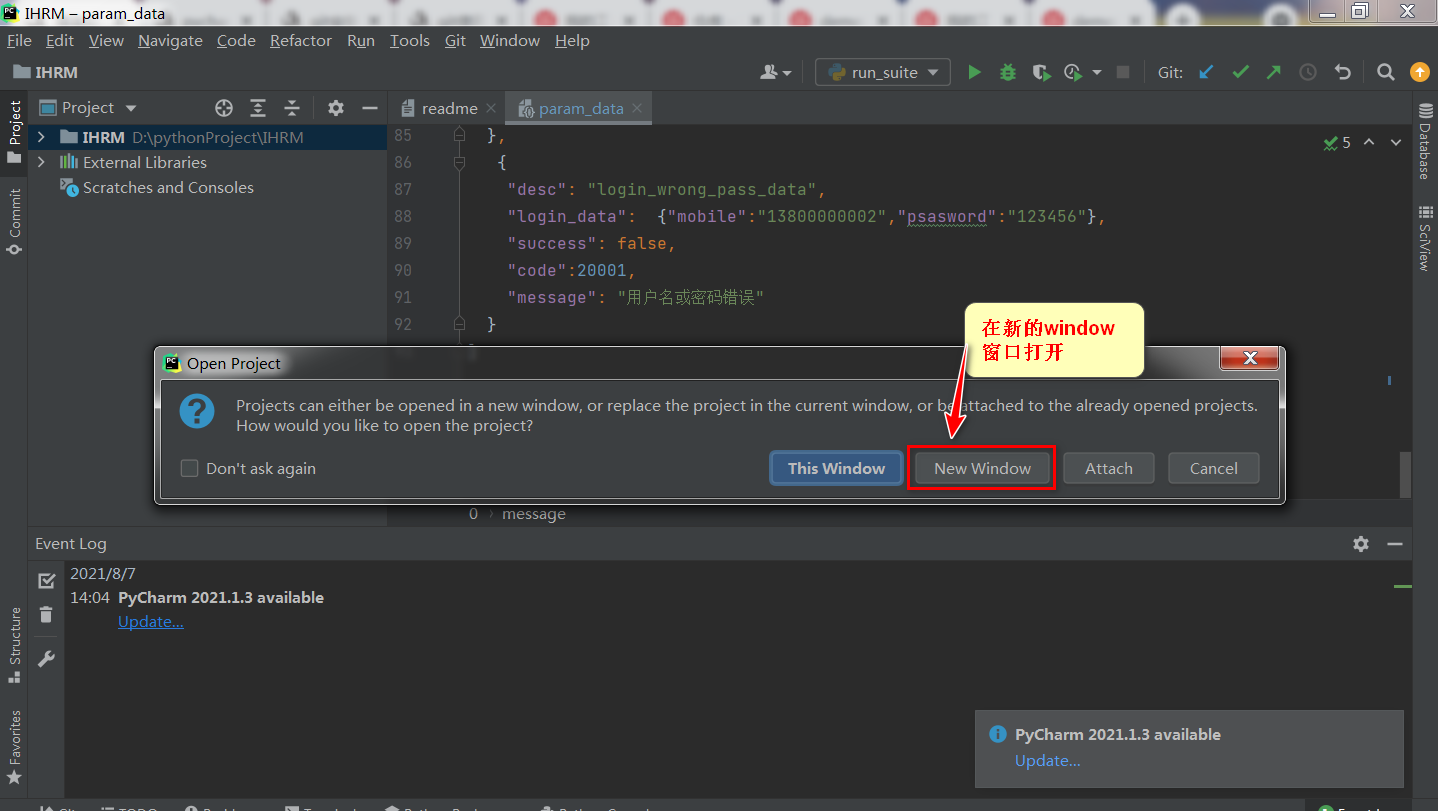The image size is (1438, 811).
Task: Open Project panel settings gear
Action: (x=336, y=108)
